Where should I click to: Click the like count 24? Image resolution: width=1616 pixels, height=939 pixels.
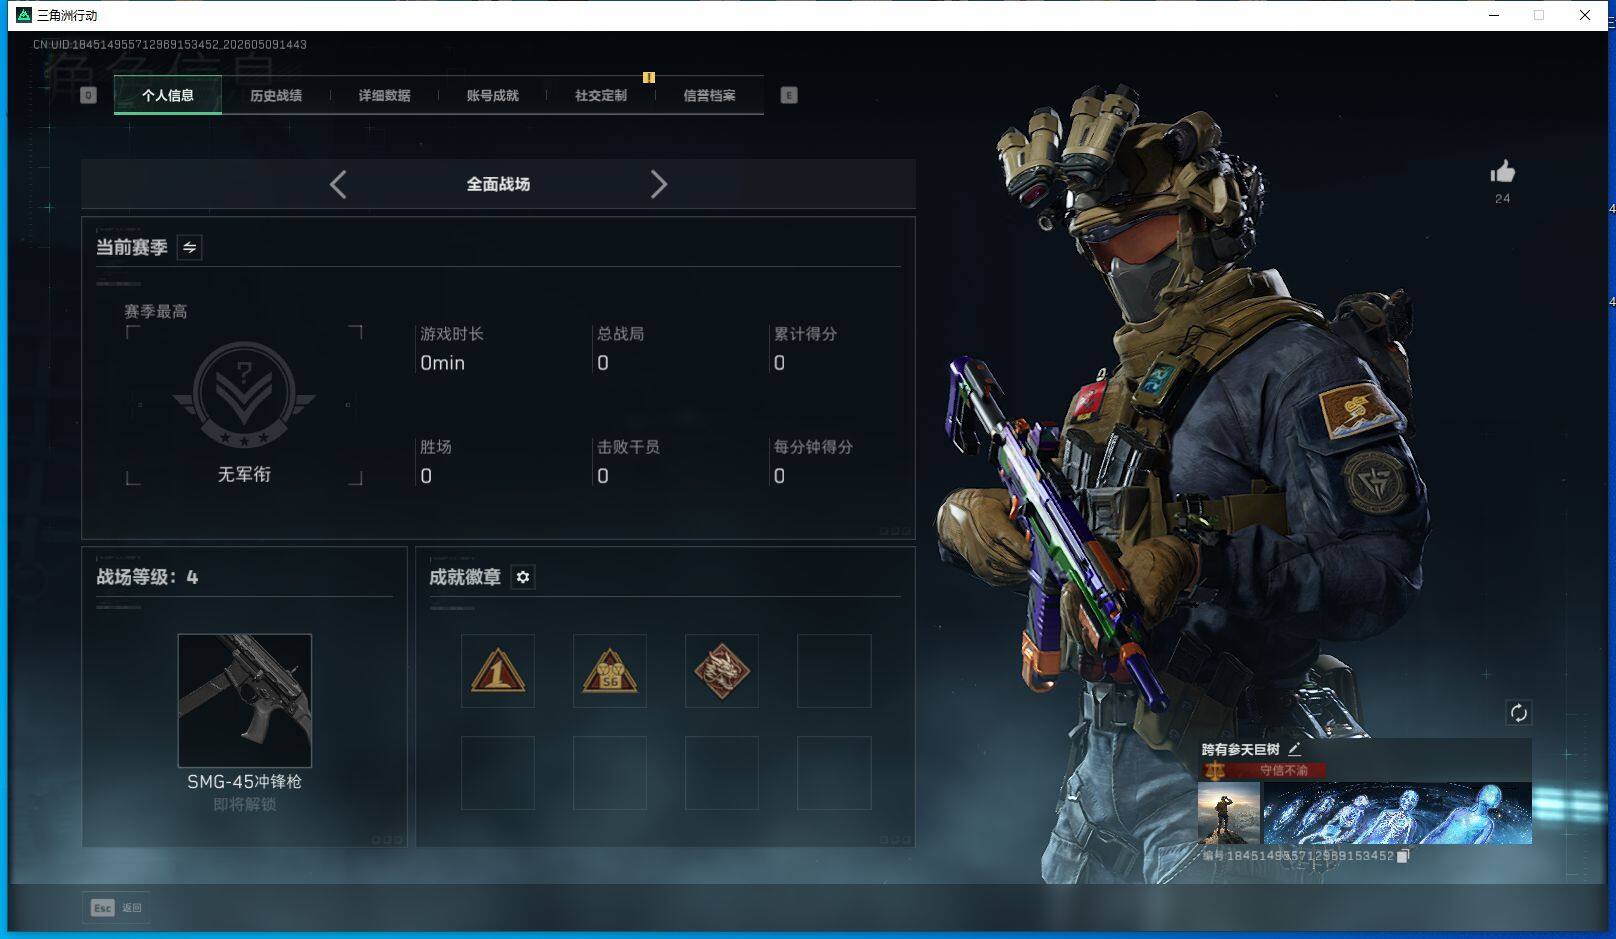click(x=1502, y=198)
